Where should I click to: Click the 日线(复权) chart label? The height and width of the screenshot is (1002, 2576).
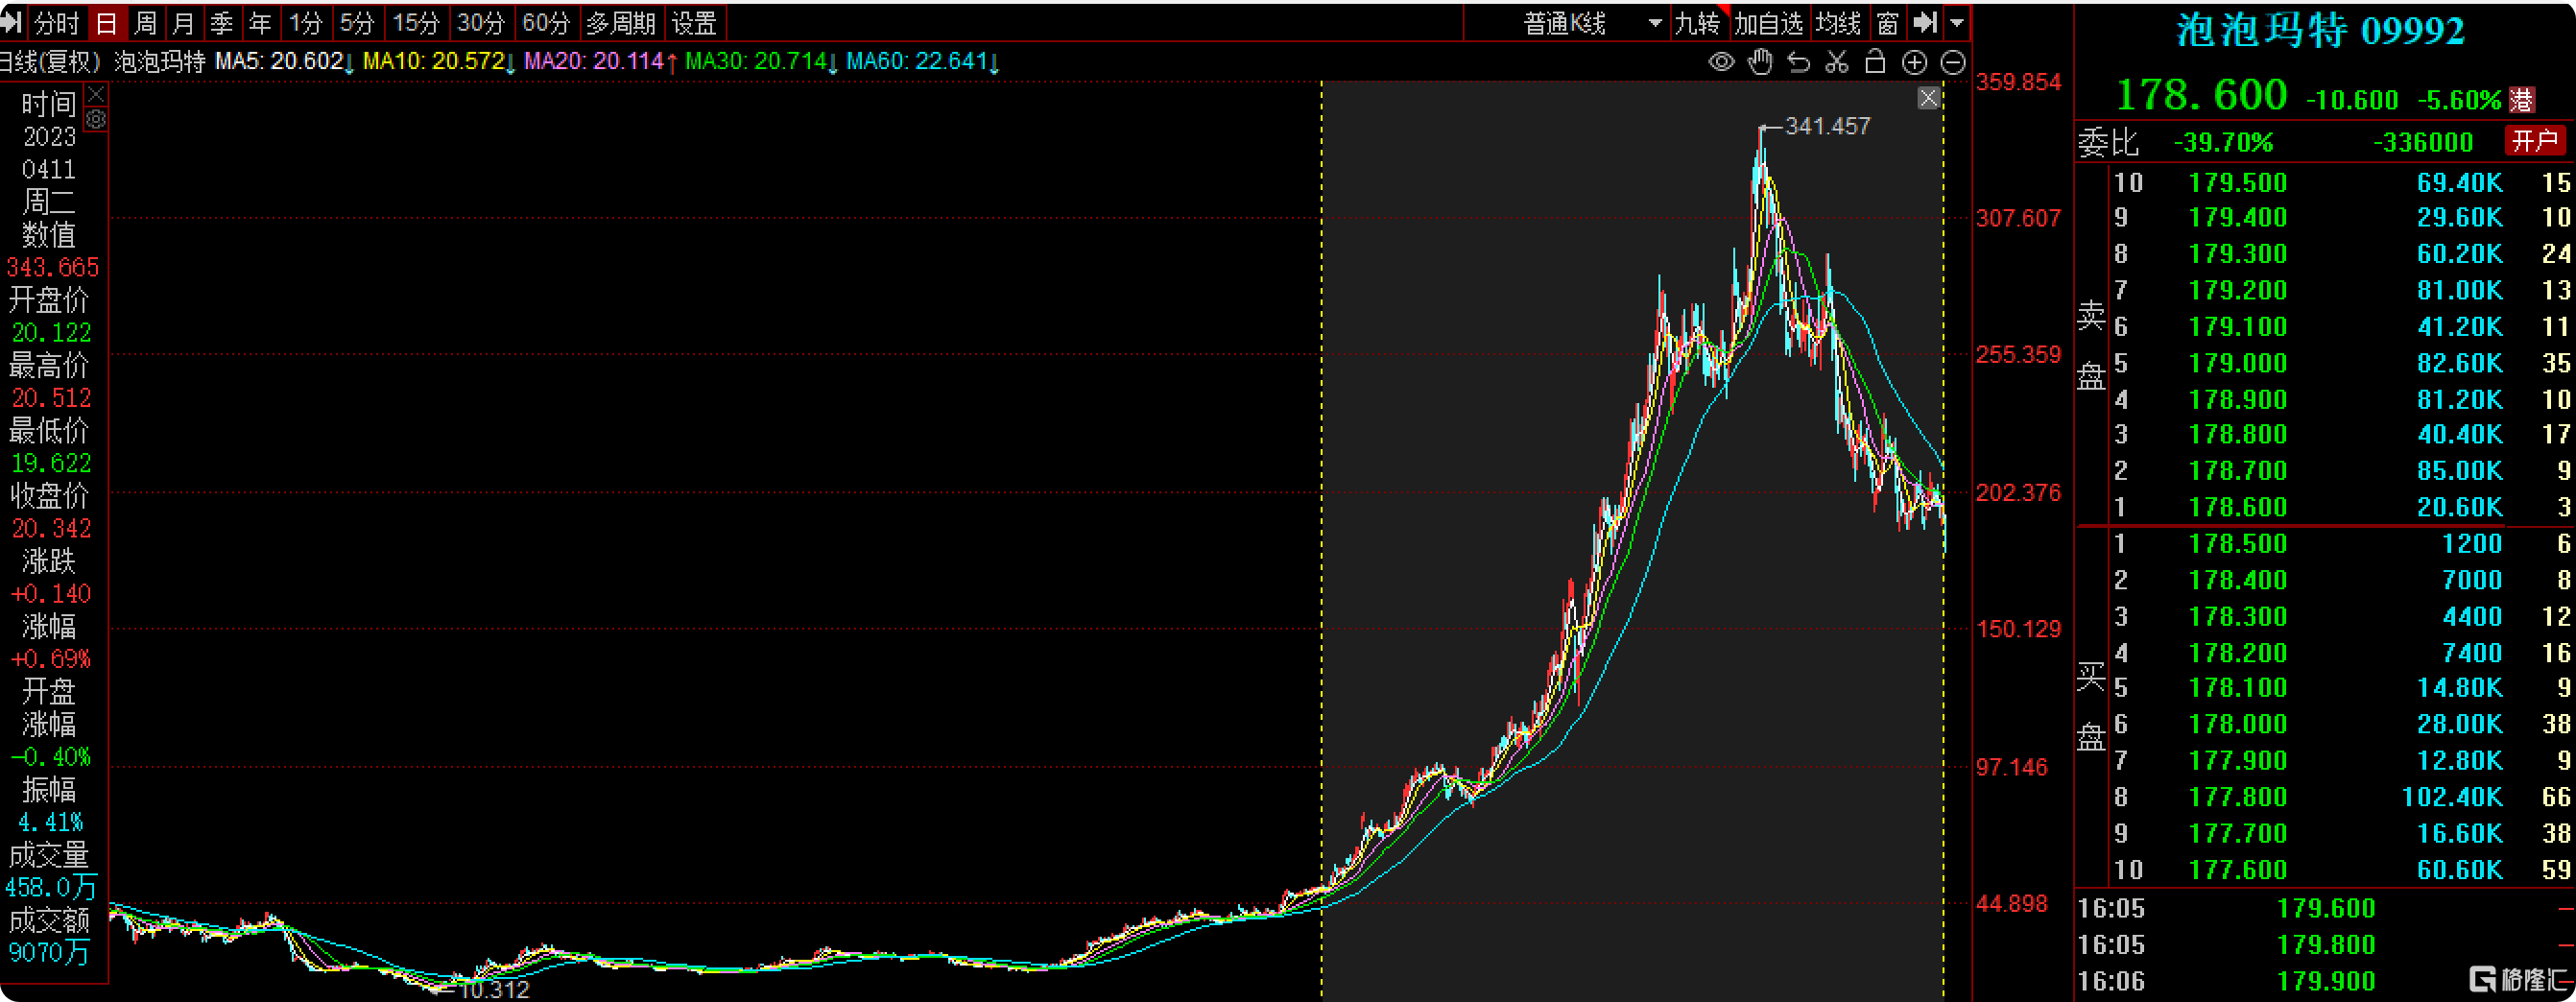50,62
